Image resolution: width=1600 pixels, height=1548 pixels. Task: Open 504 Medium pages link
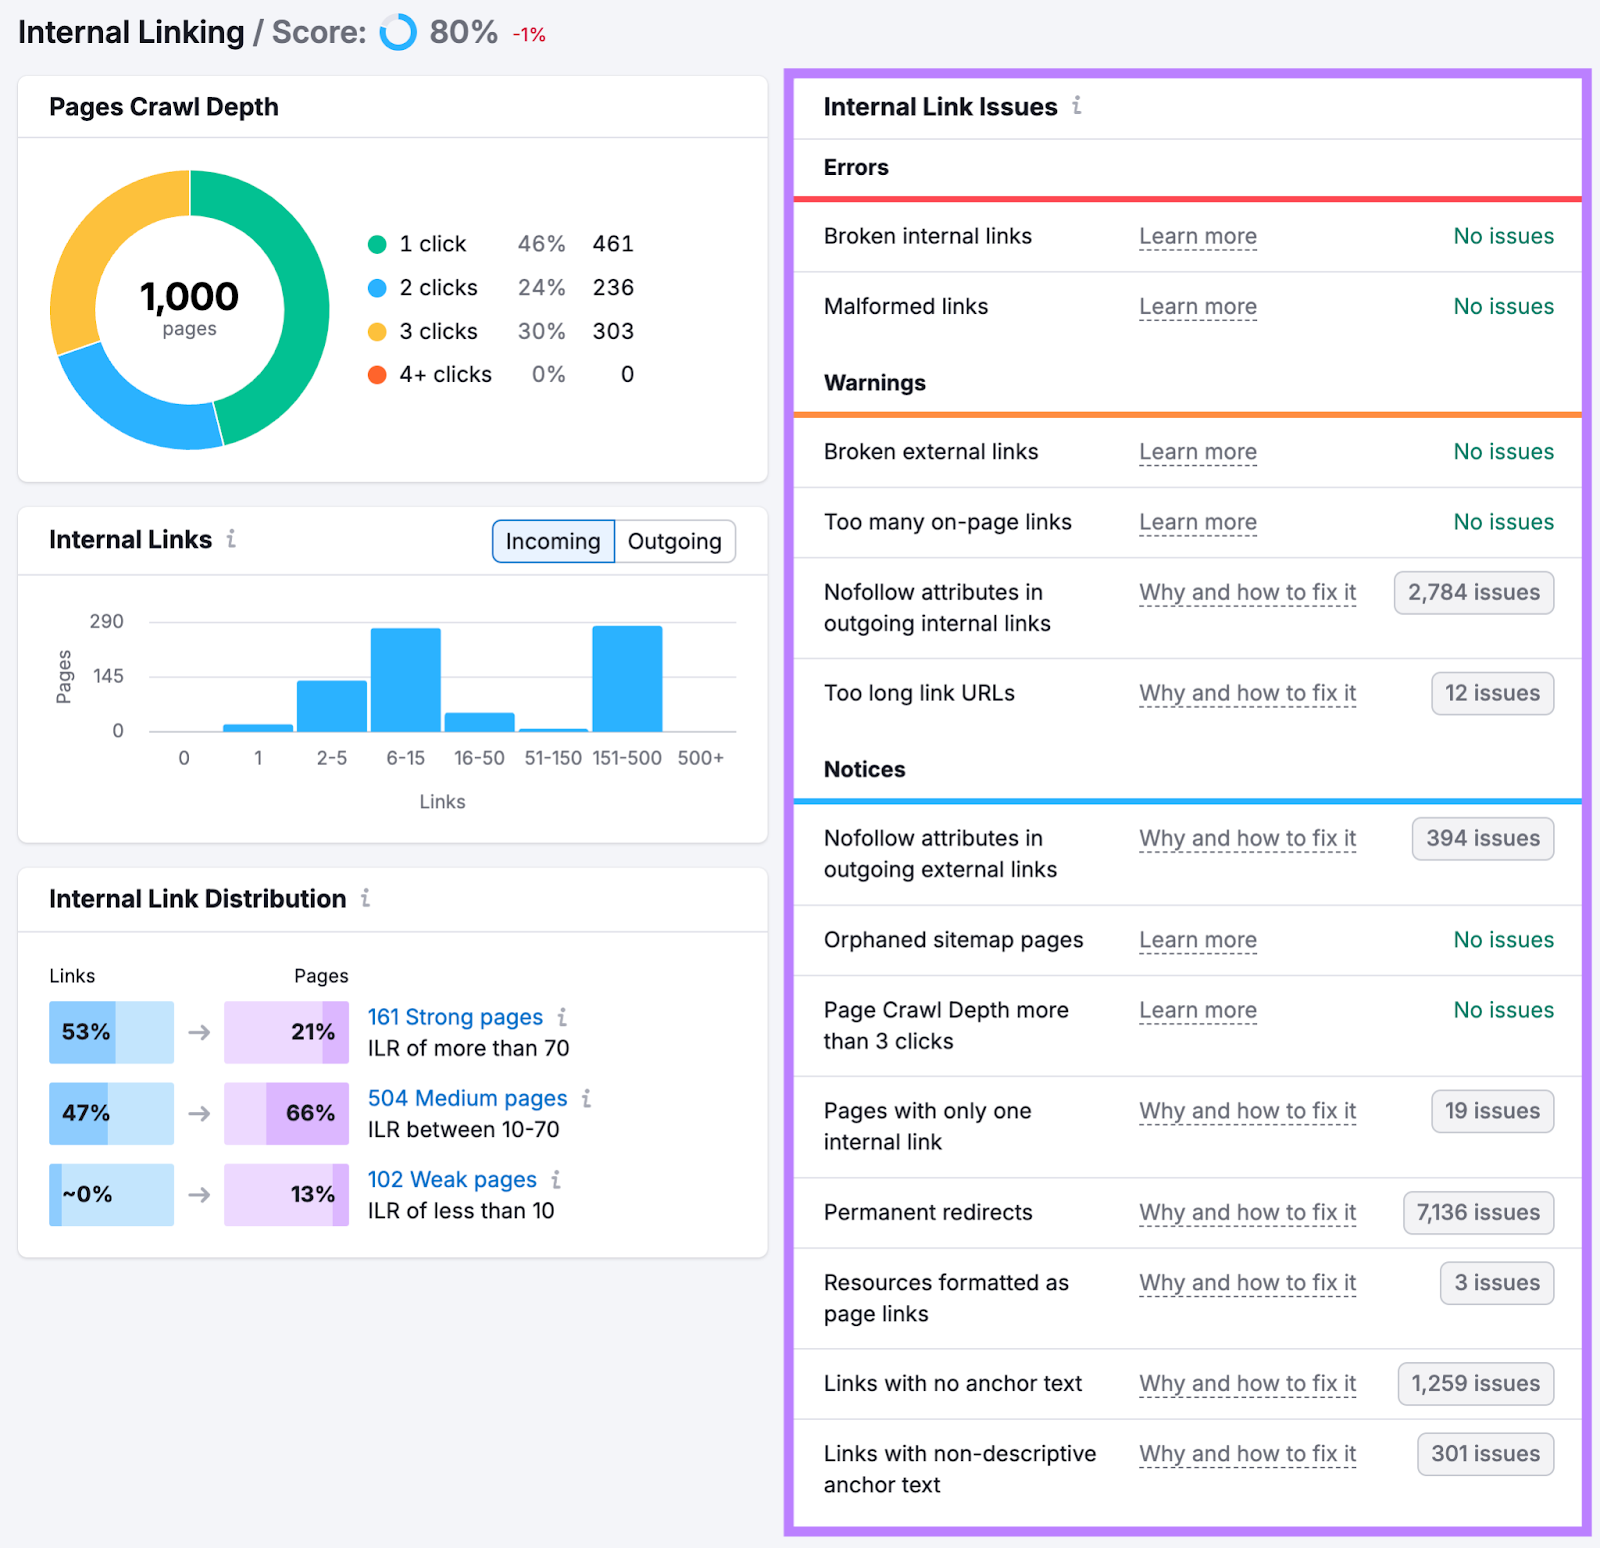(x=467, y=1098)
